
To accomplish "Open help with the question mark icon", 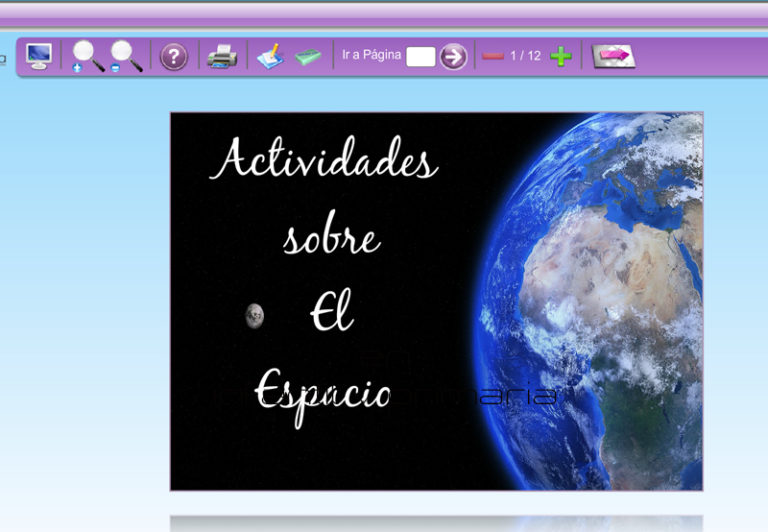I will (x=174, y=56).
